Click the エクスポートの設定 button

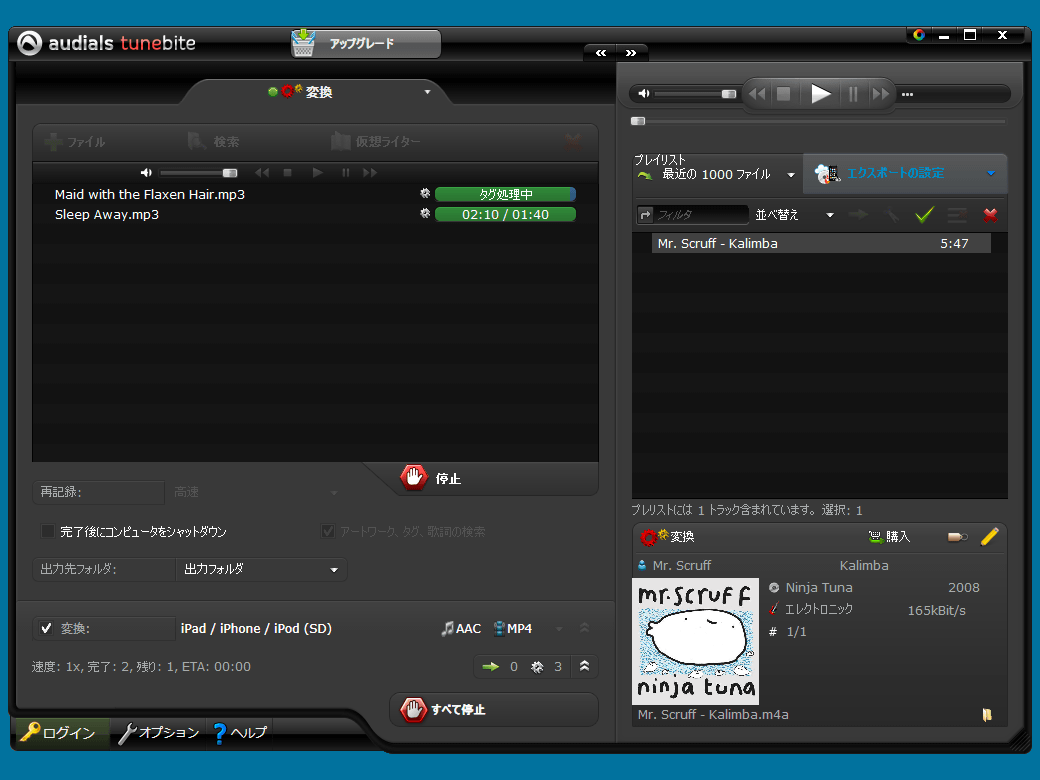905,173
